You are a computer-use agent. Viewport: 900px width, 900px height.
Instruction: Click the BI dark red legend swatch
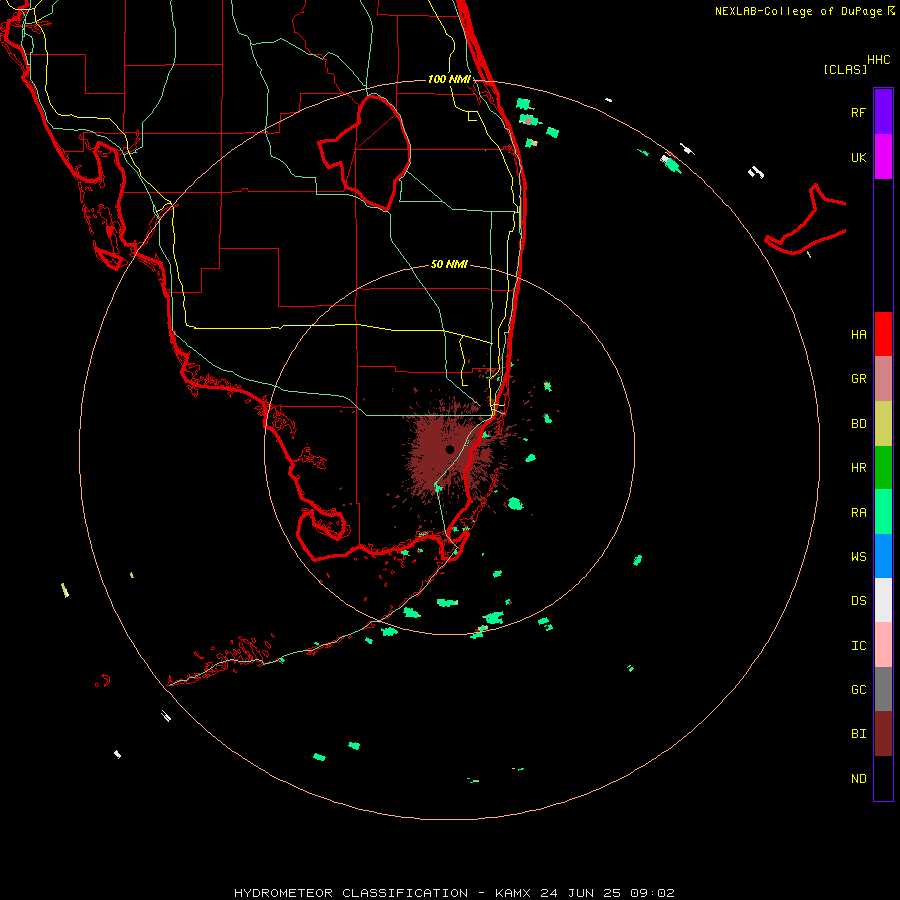tap(883, 734)
